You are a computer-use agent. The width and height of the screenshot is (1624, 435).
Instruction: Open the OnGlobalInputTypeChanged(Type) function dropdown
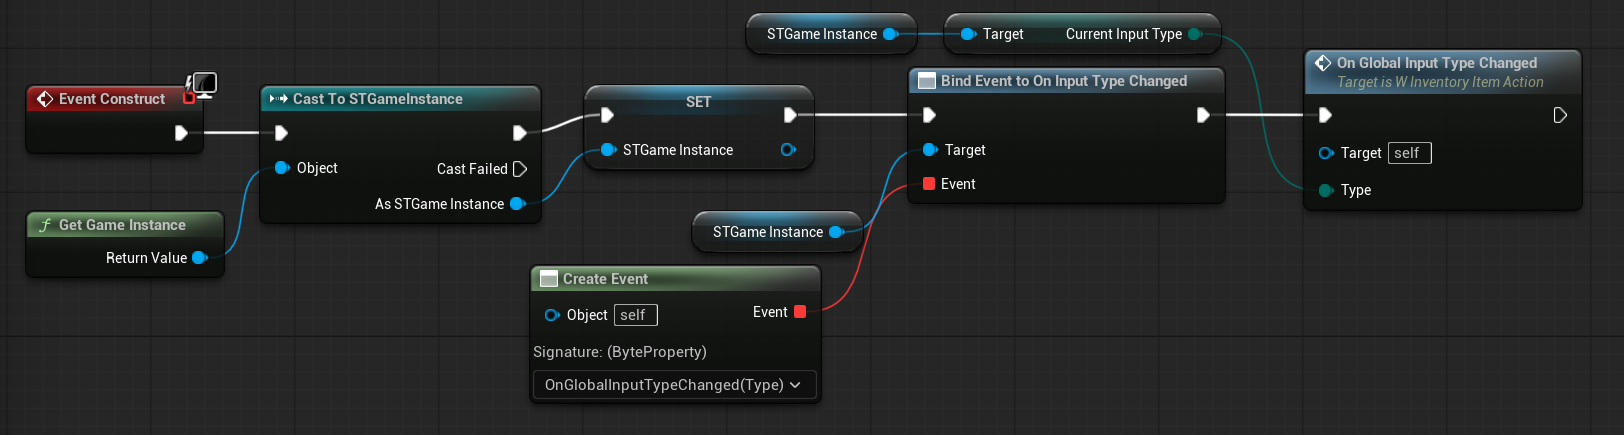click(674, 385)
